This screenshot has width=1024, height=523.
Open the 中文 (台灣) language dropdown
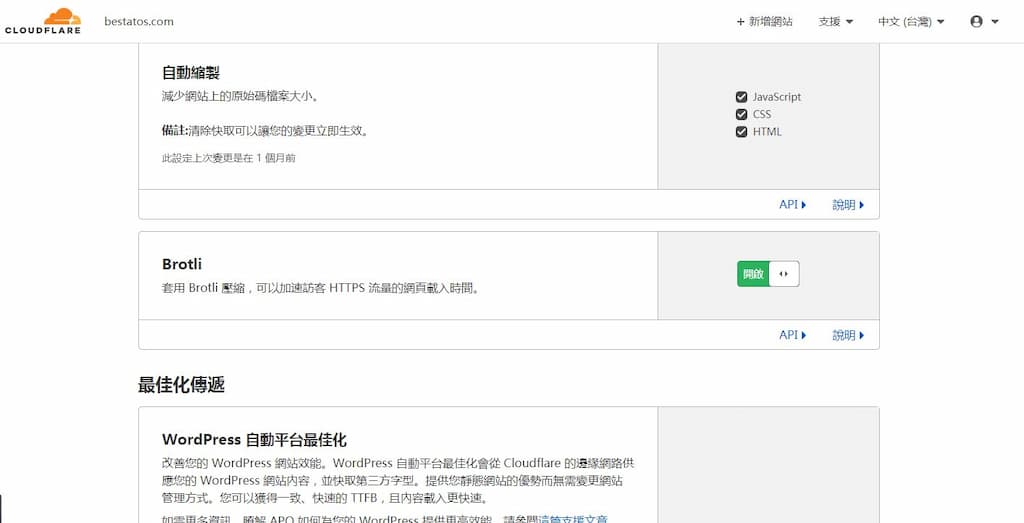pos(911,22)
